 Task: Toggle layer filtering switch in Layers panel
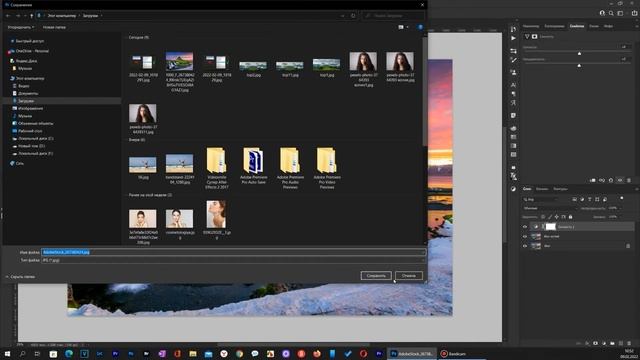(622, 198)
